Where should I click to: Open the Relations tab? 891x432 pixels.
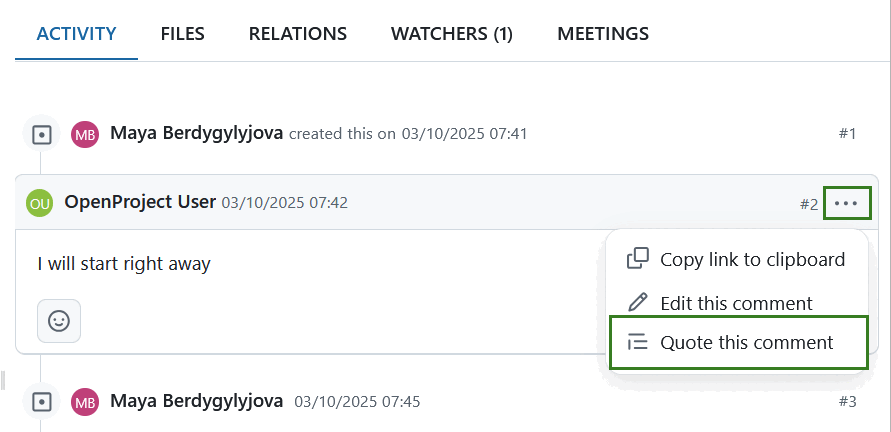click(297, 34)
